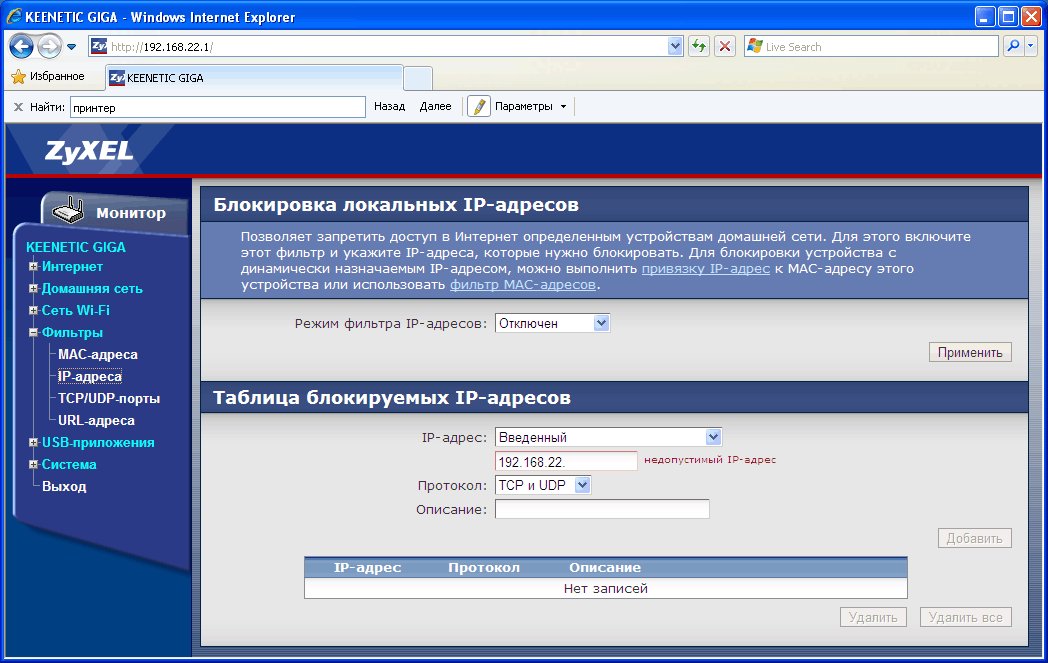Screen dimensions: 1048x663
Task: Click Далее in the find bar
Action: [435, 106]
